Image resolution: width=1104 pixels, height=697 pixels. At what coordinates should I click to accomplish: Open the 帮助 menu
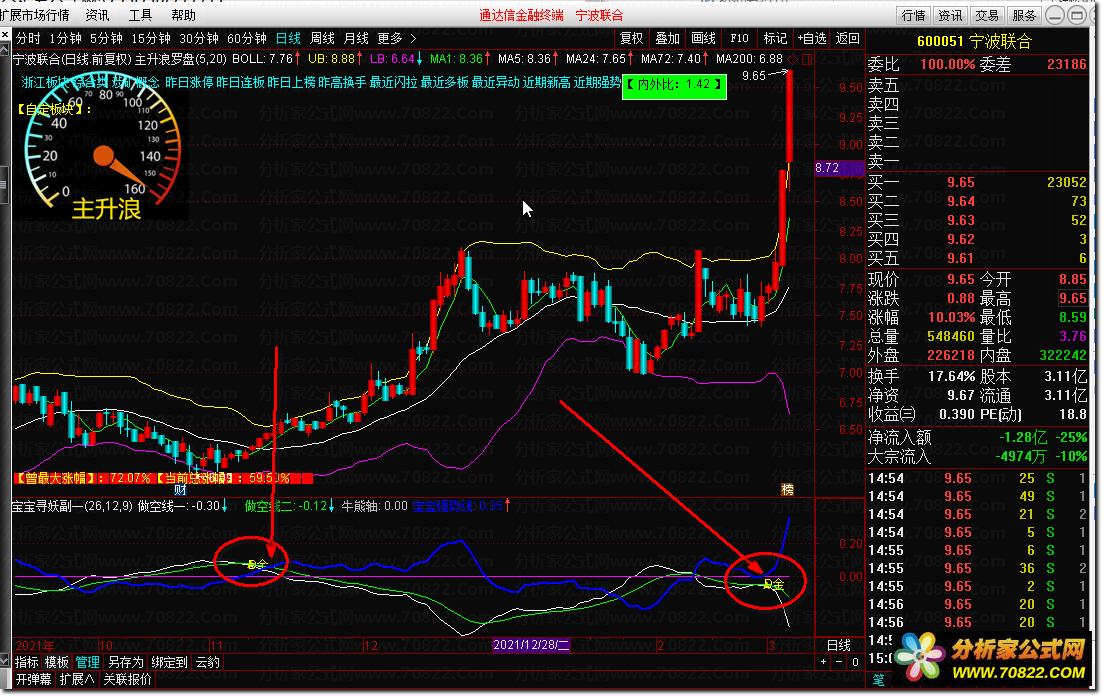(x=183, y=15)
